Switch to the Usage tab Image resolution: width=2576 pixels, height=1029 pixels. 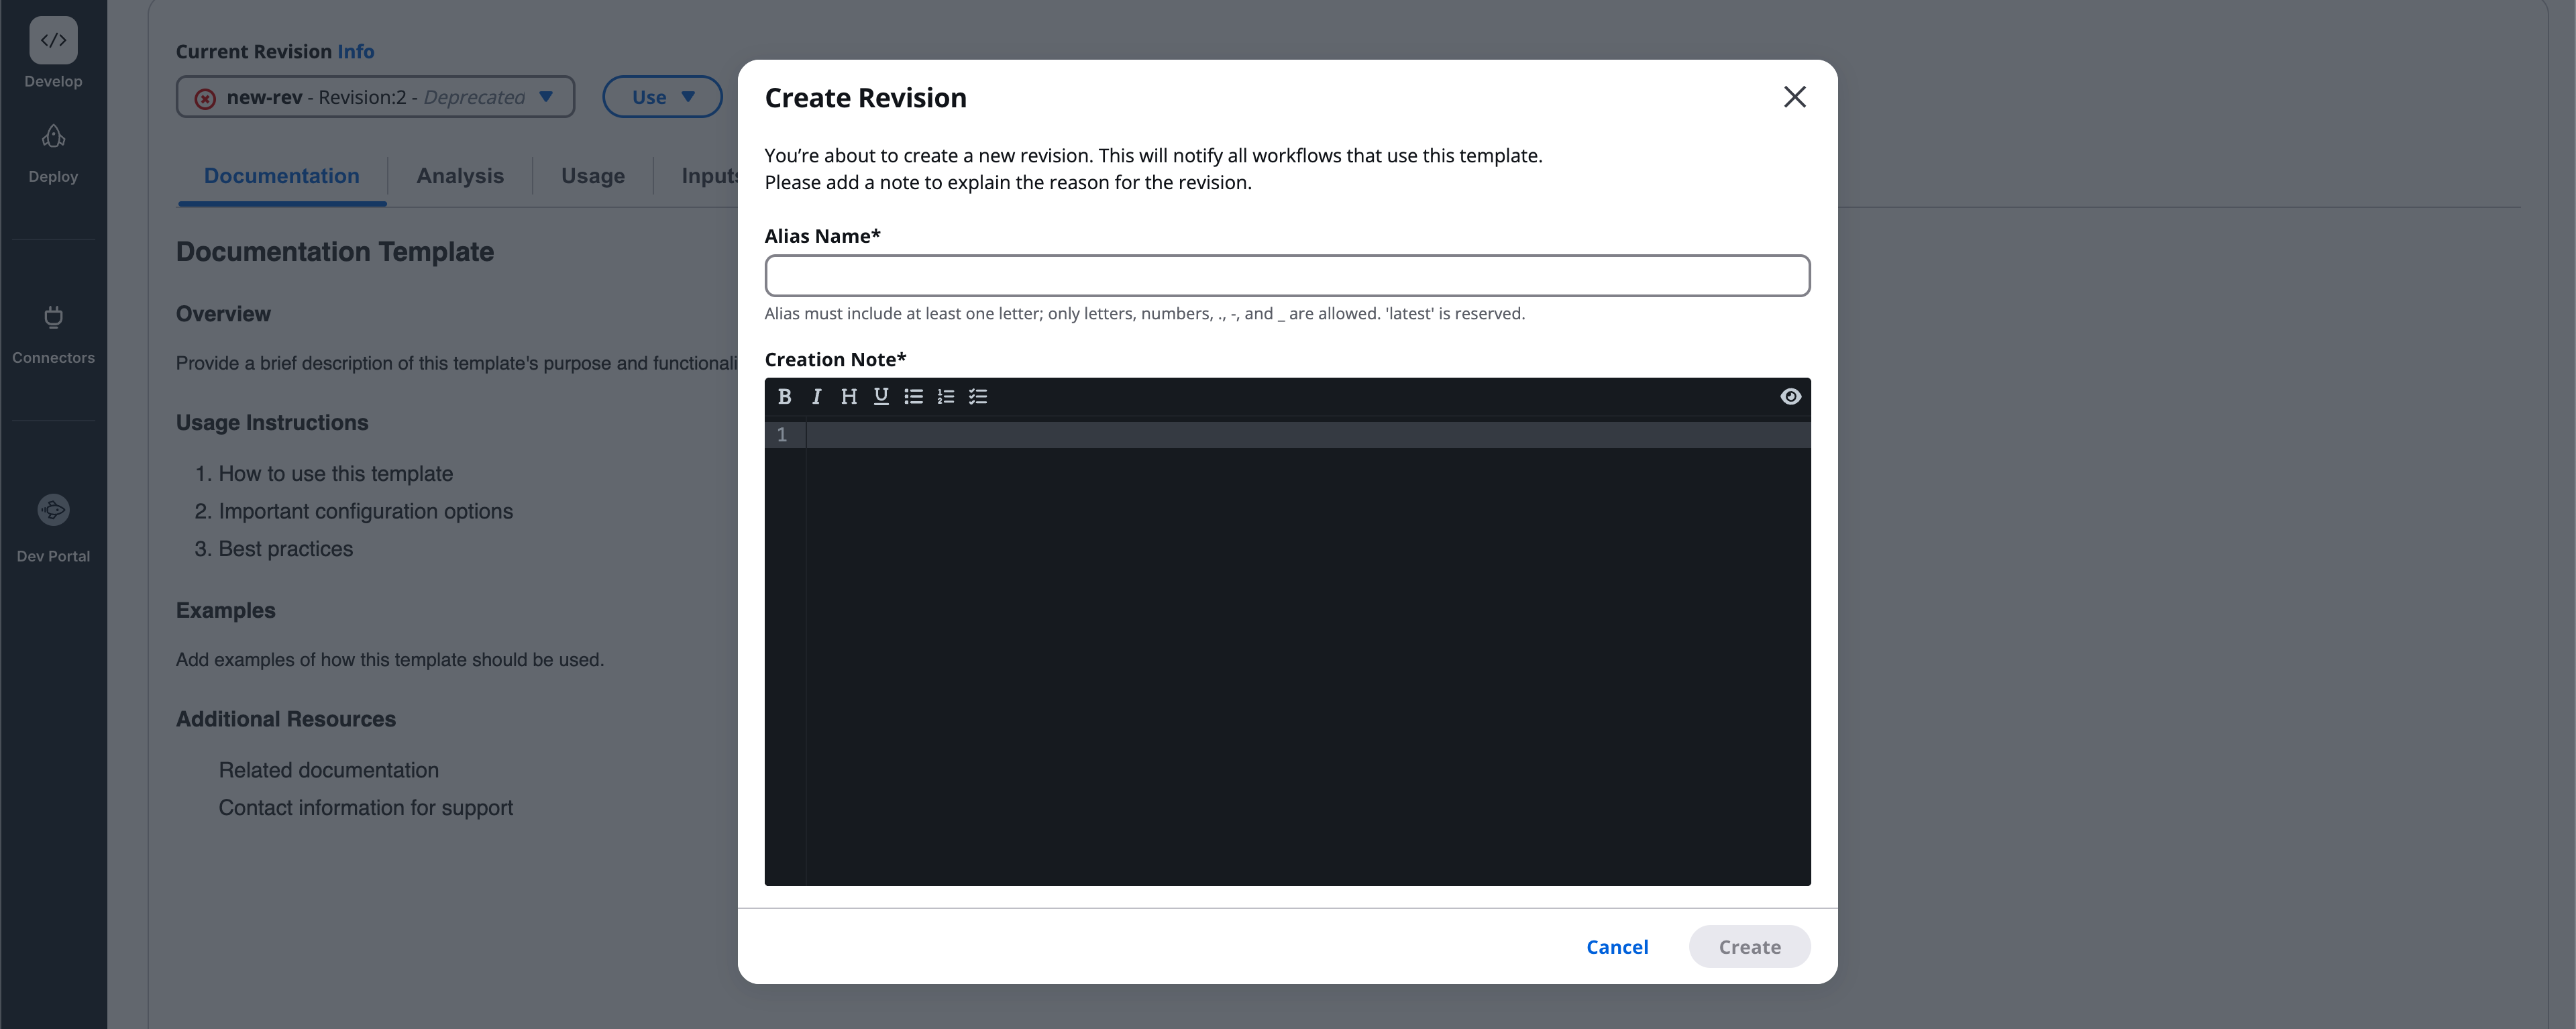pos(592,175)
